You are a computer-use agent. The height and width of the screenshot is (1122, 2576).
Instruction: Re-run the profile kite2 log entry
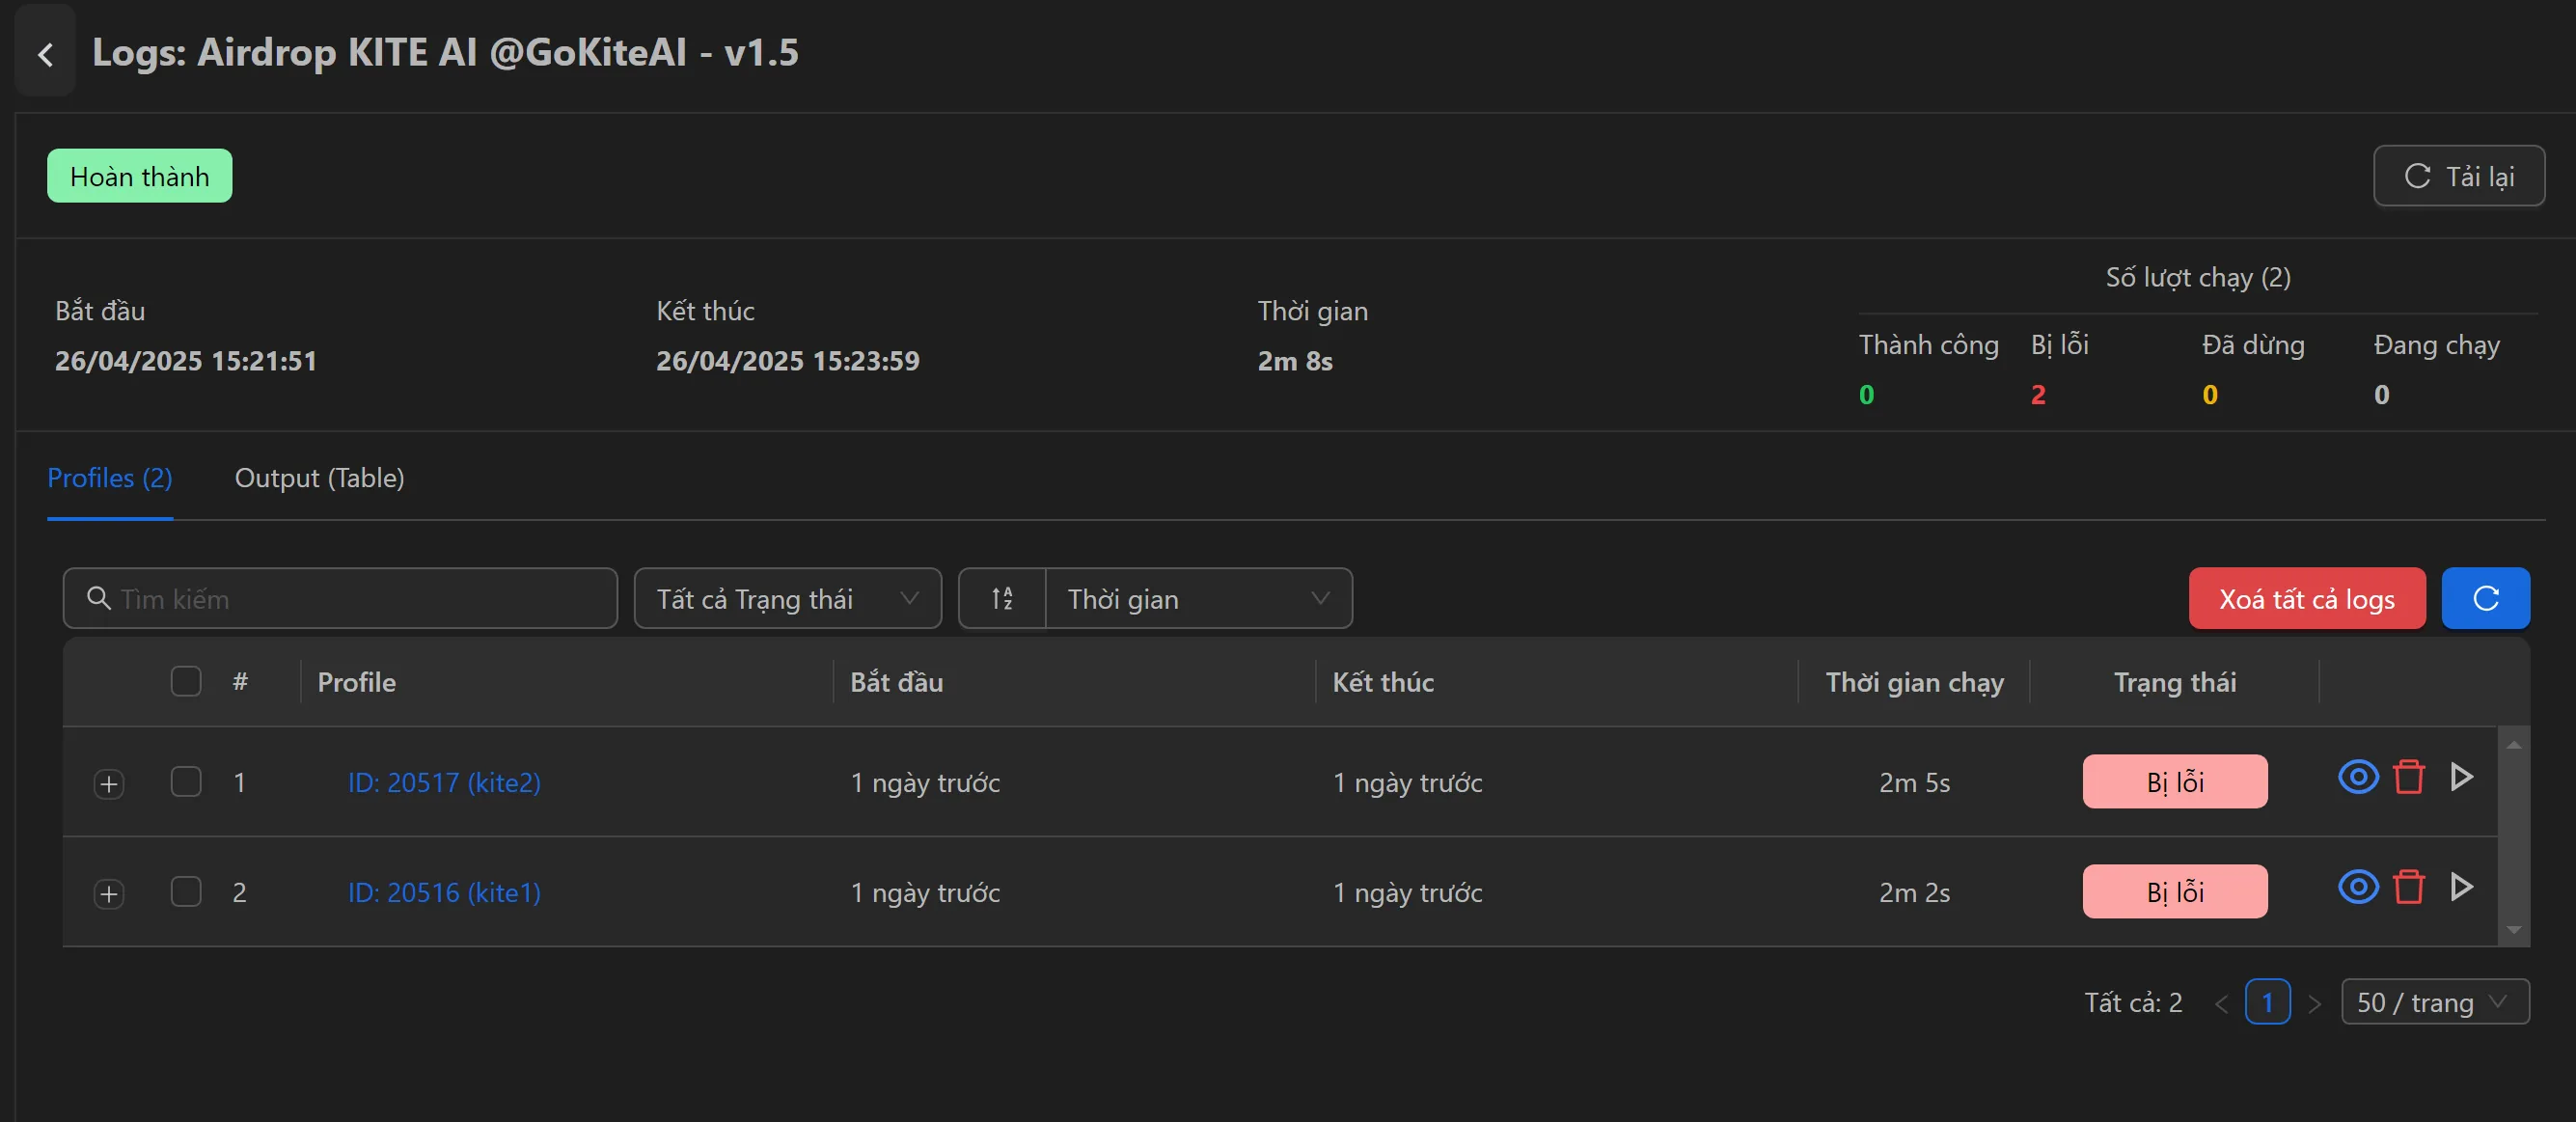click(2463, 777)
